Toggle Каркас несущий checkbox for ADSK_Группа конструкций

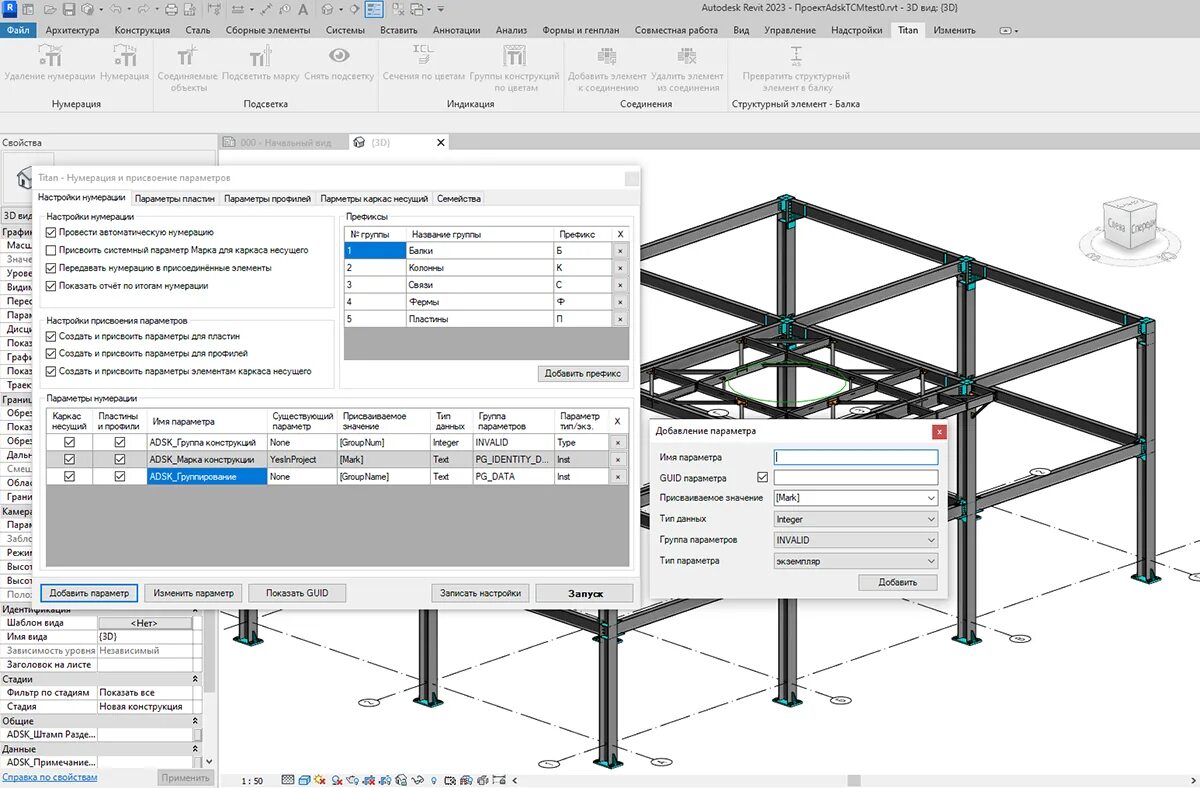(69, 442)
